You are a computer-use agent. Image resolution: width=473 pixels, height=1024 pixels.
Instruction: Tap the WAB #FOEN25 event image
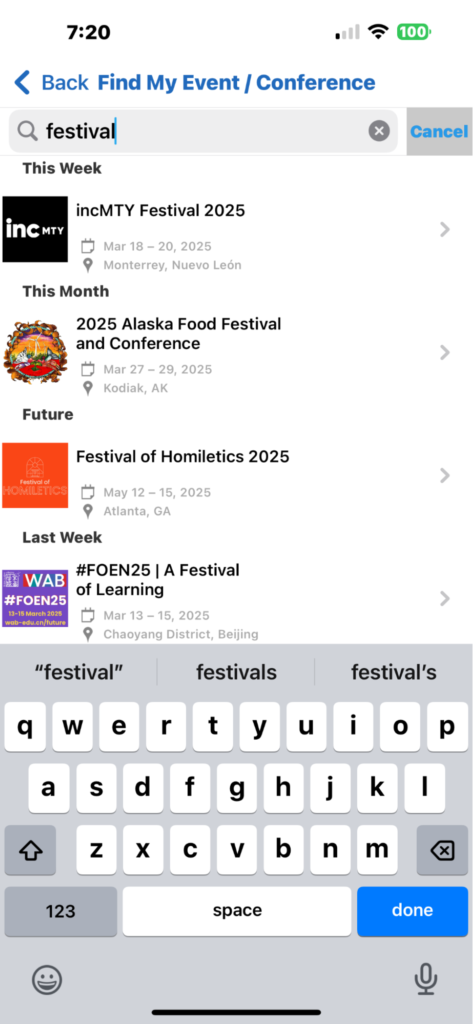(35, 598)
